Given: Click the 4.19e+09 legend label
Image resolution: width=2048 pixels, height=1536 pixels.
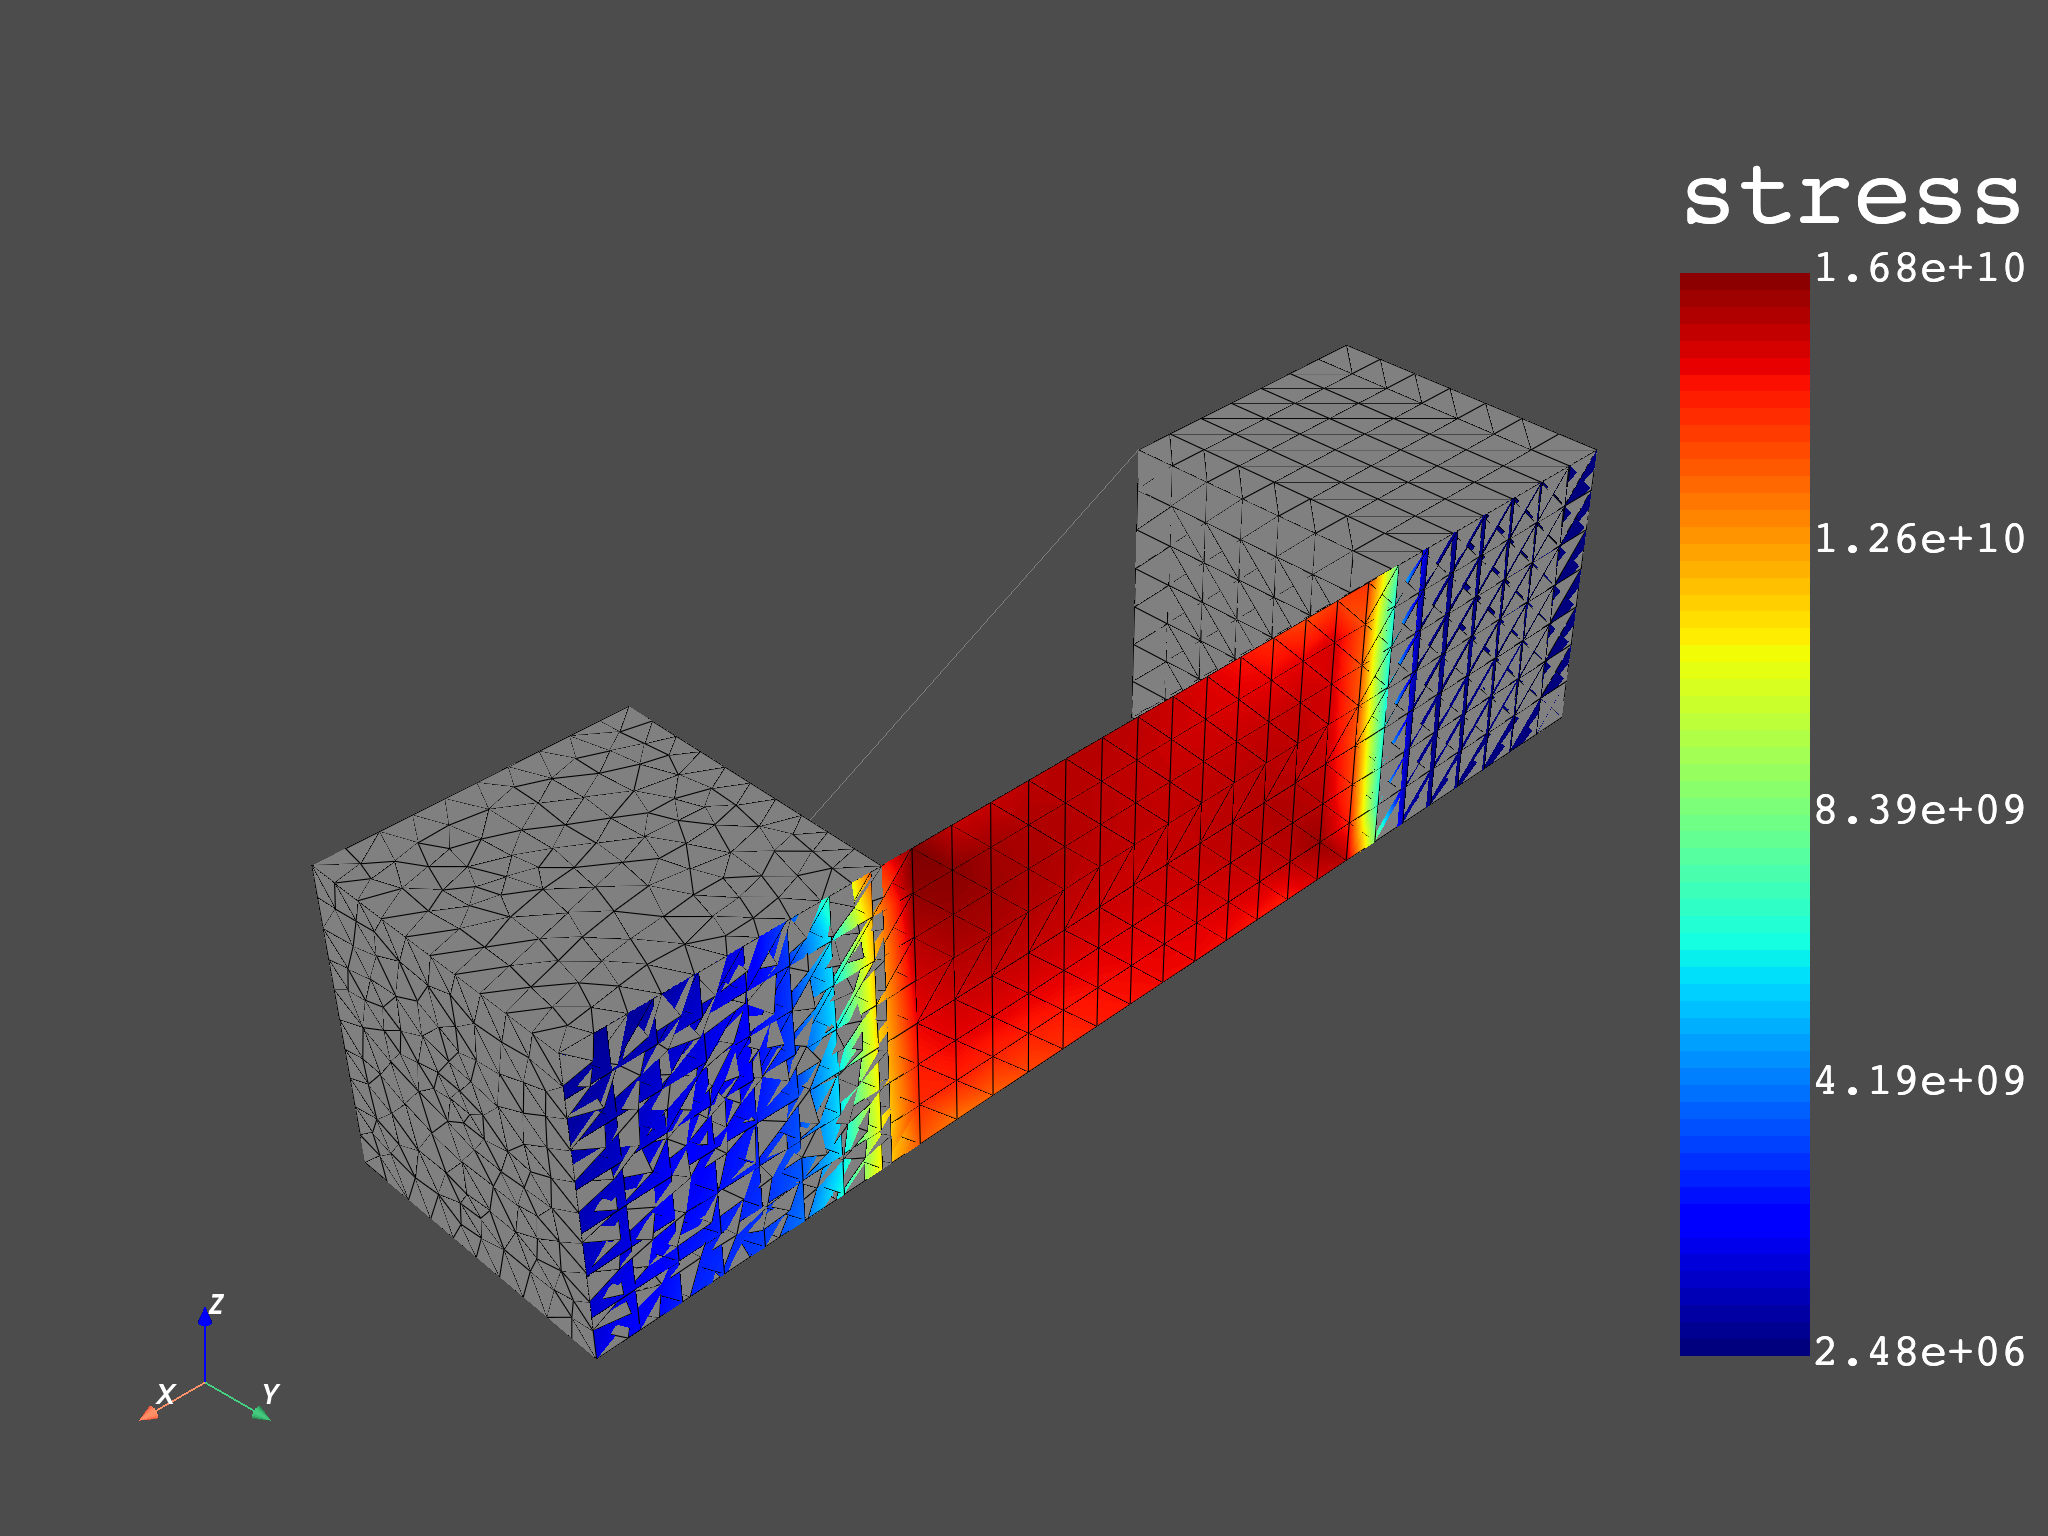Looking at the screenshot, I should 1919,1081.
